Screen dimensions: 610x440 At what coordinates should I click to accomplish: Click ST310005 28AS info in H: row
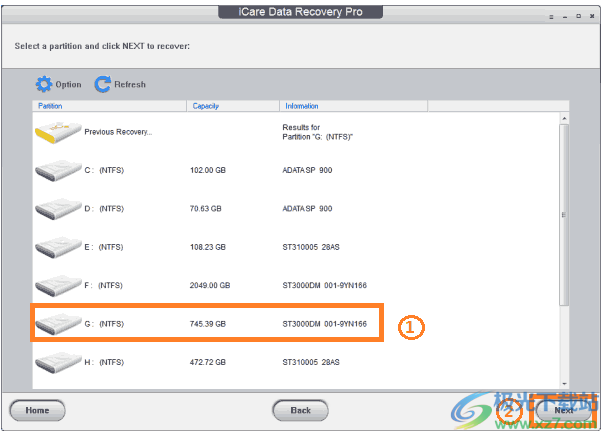311,363
